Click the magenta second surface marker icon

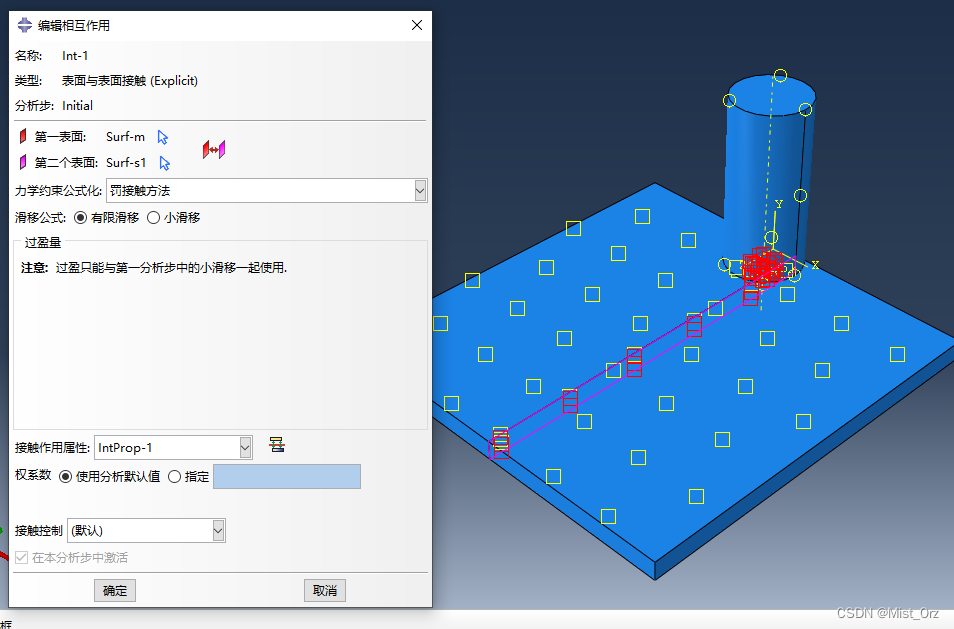[22, 163]
